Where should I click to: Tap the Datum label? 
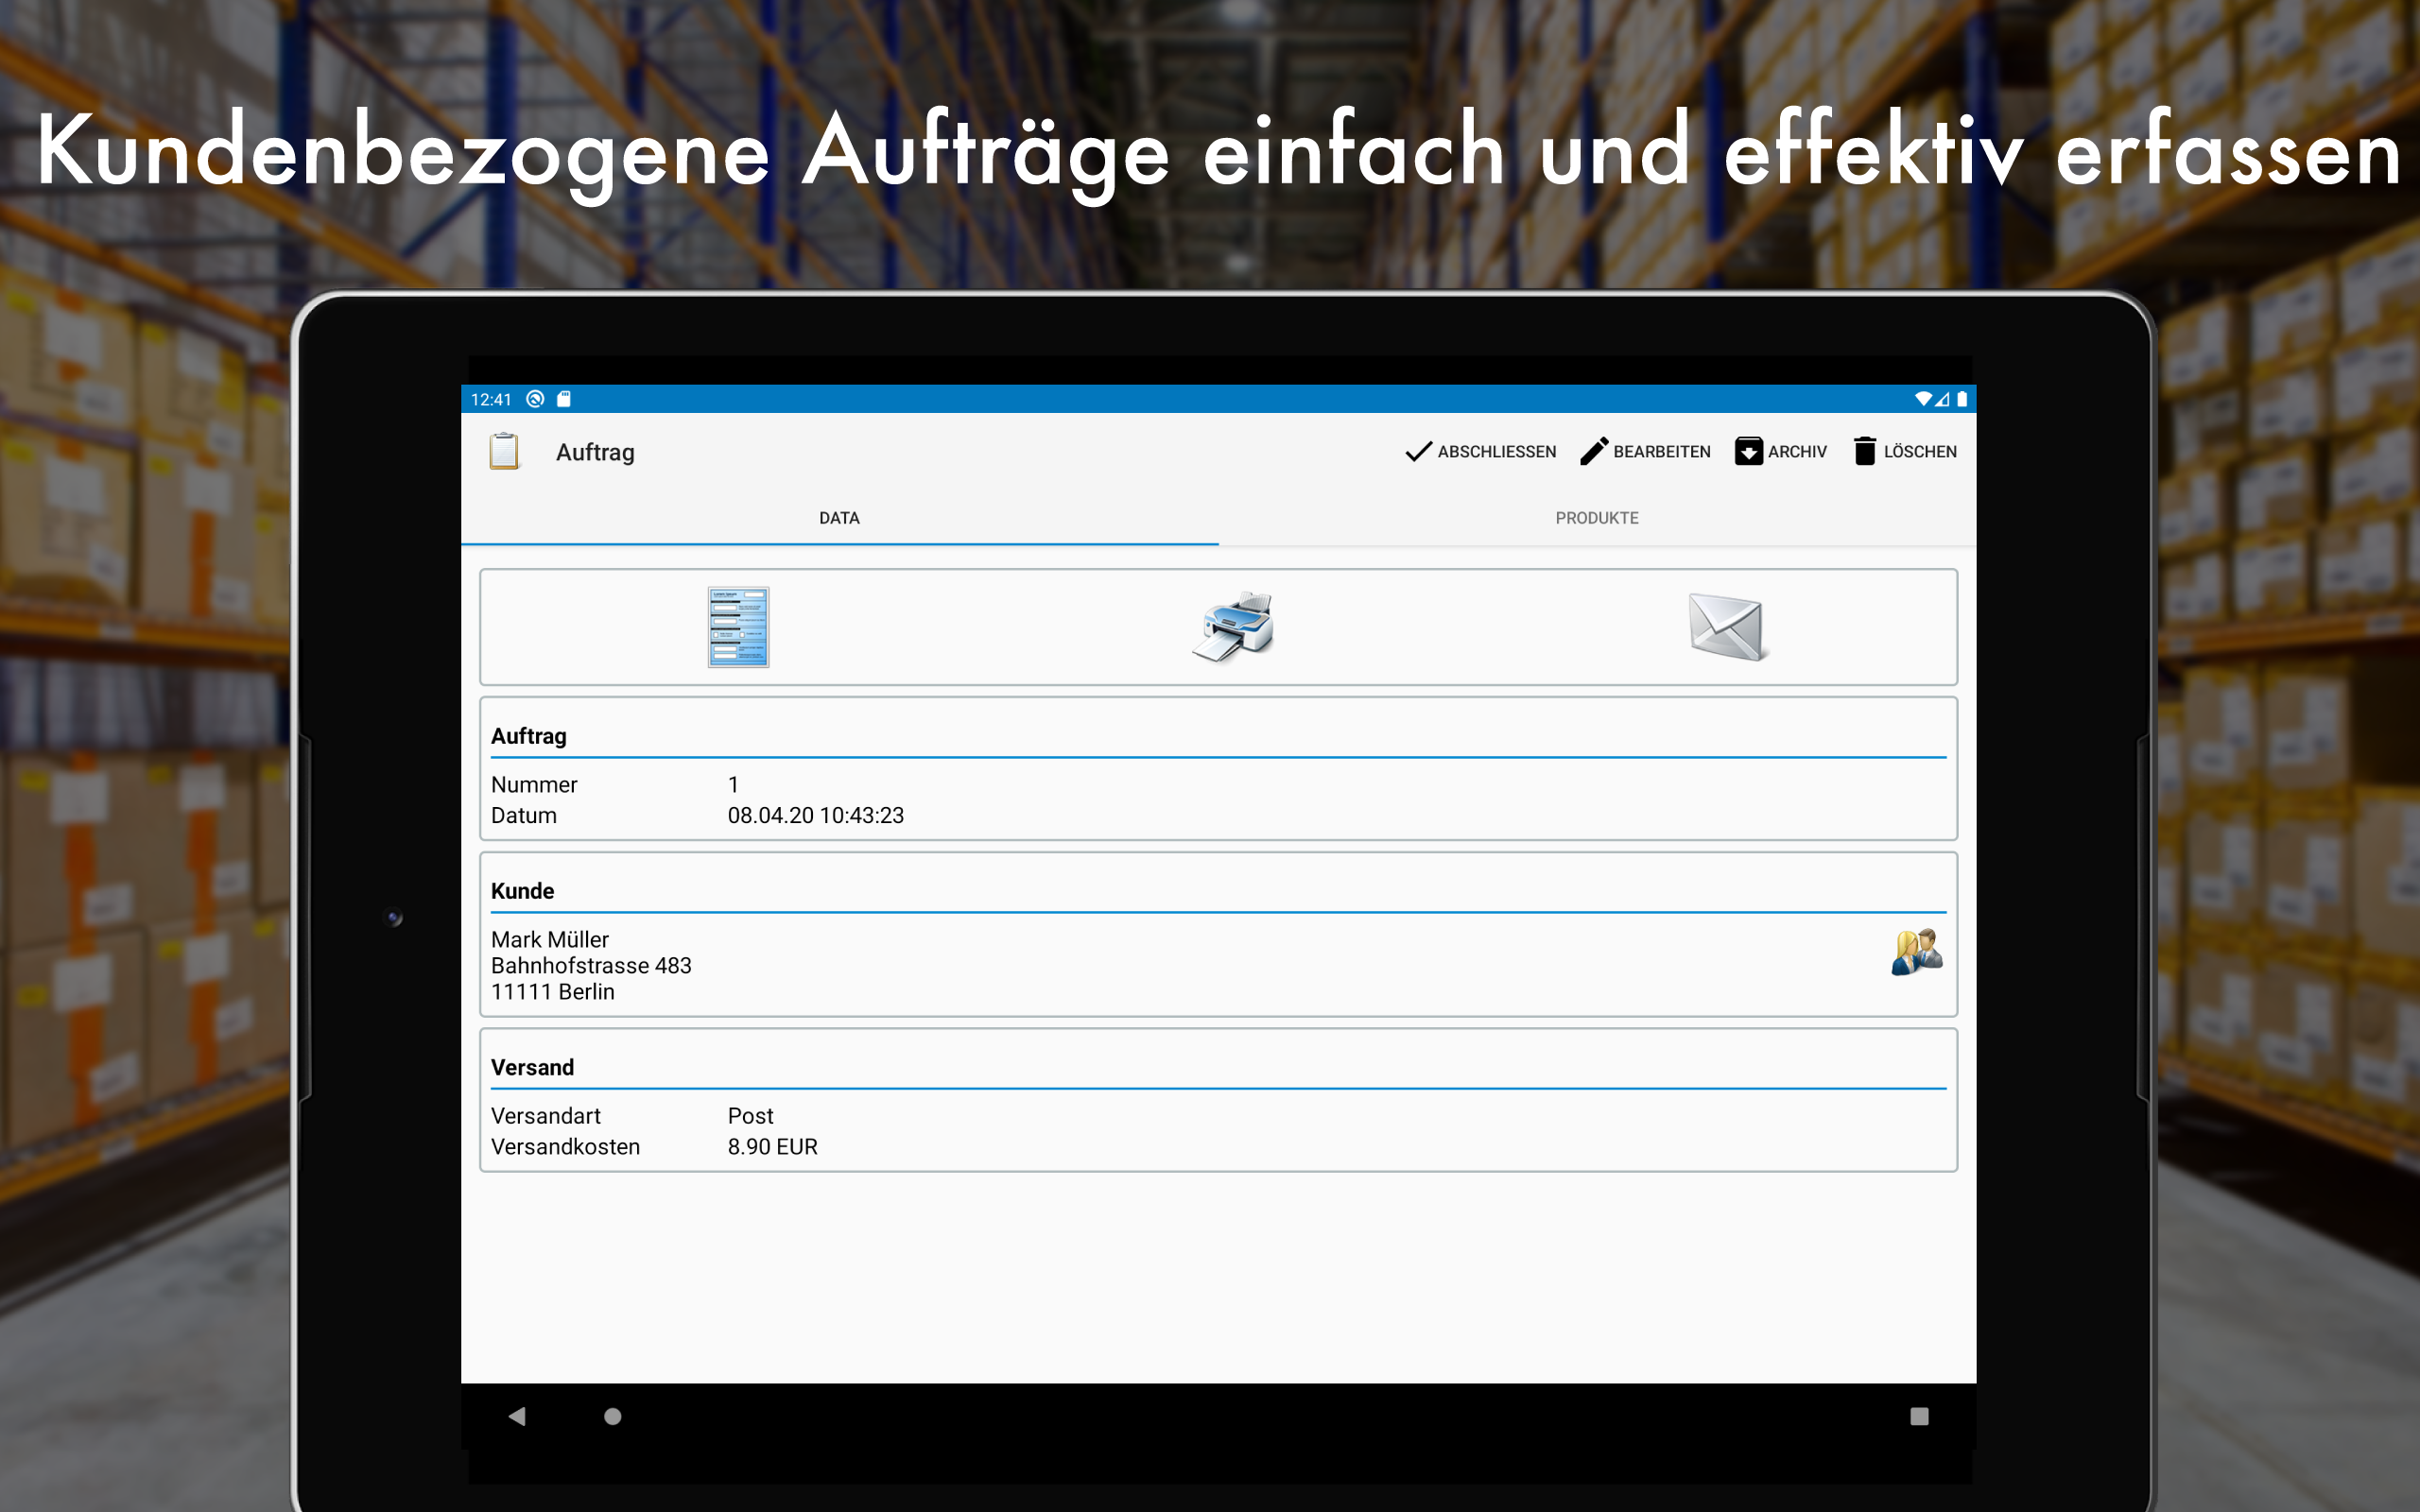[x=524, y=815]
